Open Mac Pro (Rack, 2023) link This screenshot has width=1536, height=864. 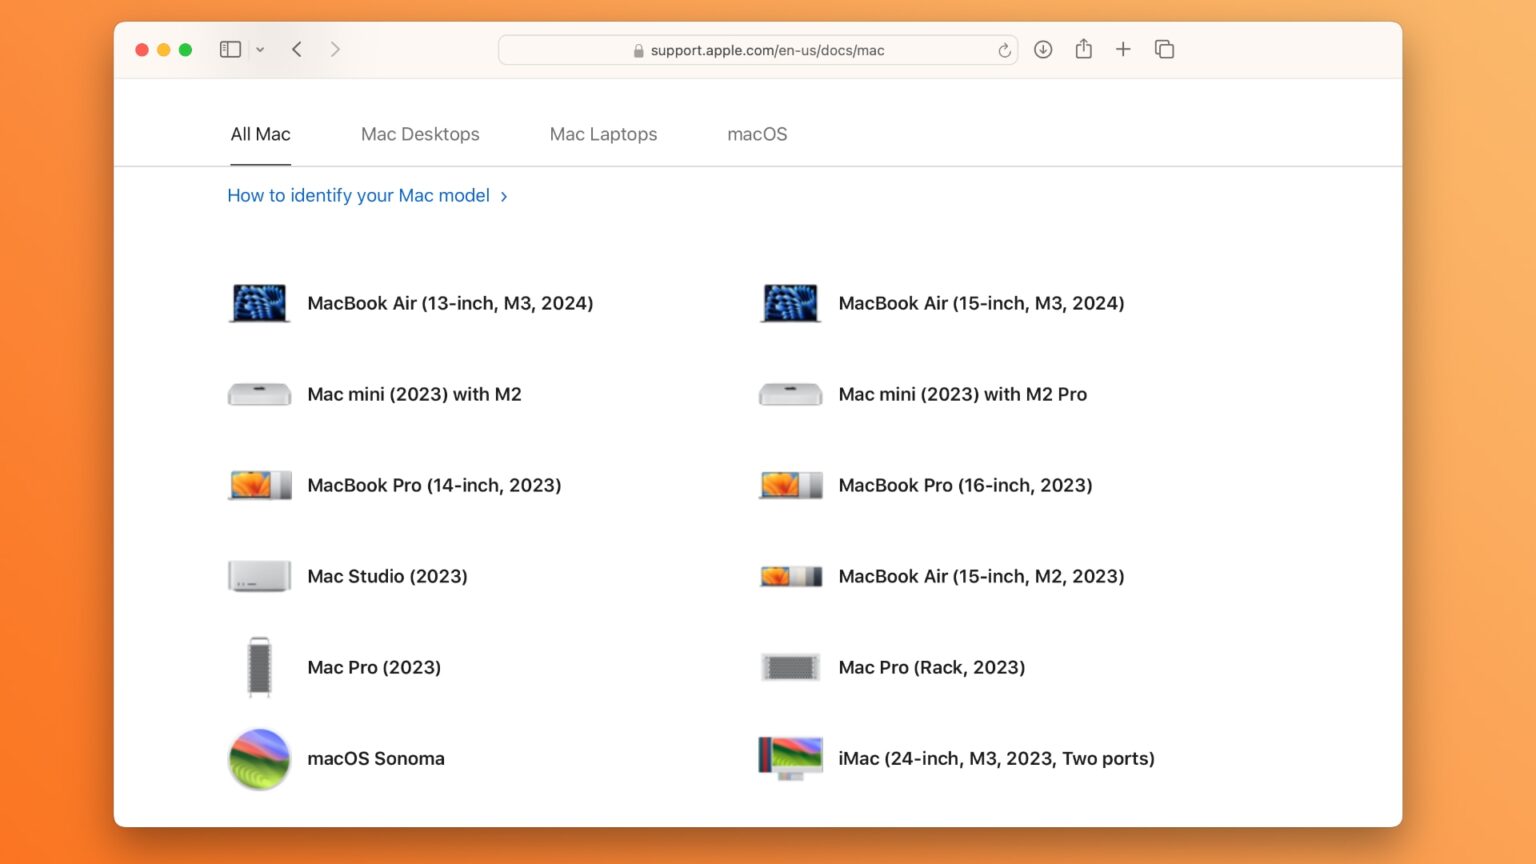point(931,667)
